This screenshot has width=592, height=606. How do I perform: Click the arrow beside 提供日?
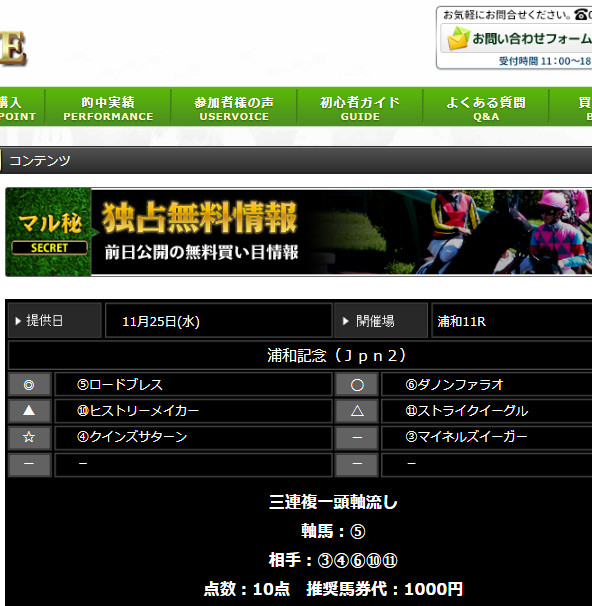tap(18, 321)
